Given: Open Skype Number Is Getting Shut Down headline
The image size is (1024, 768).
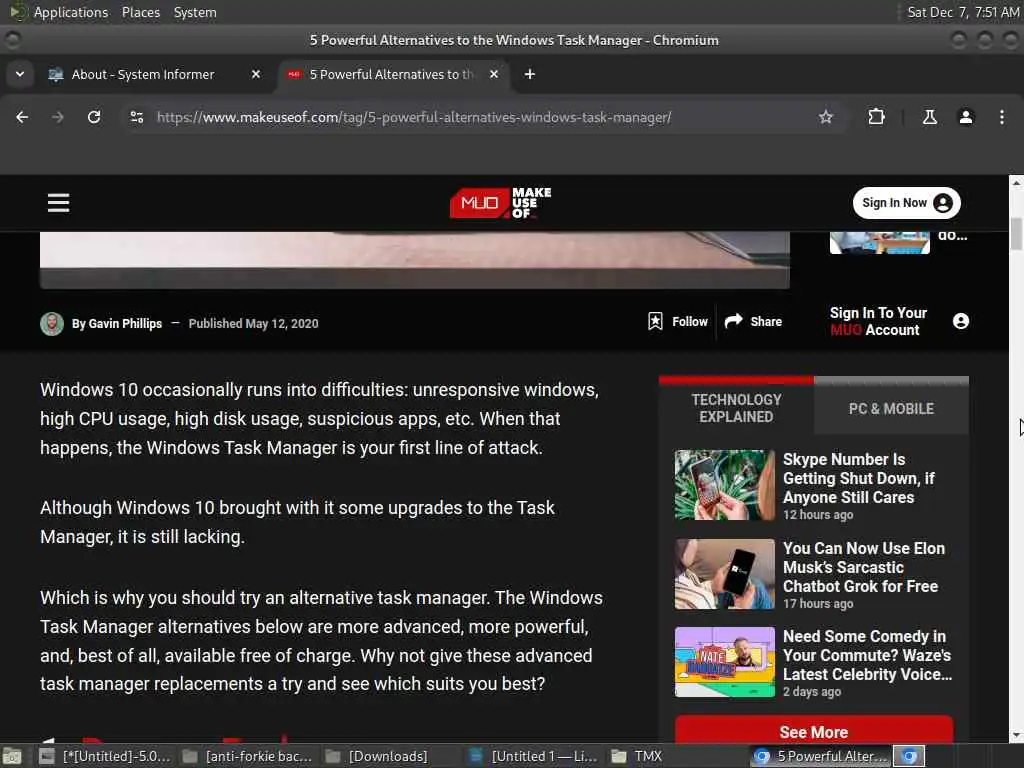Looking at the screenshot, I should coord(858,478).
